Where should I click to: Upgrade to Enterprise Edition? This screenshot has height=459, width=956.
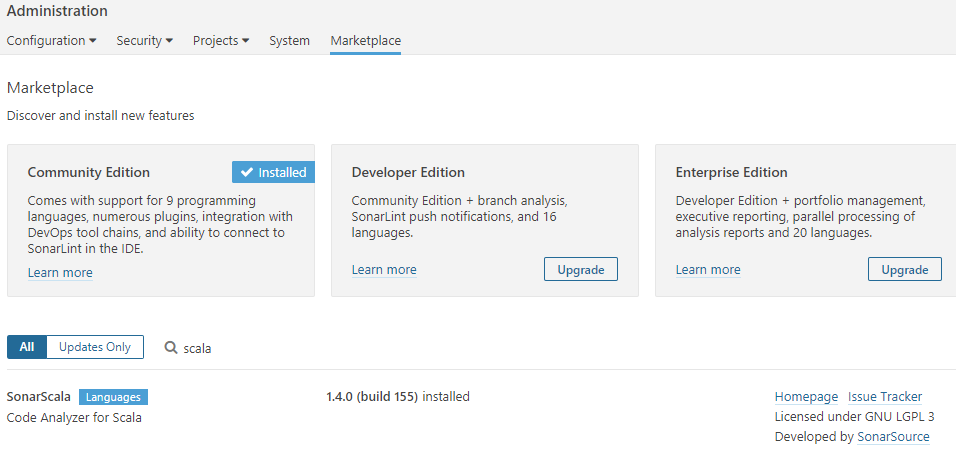[x=905, y=269]
